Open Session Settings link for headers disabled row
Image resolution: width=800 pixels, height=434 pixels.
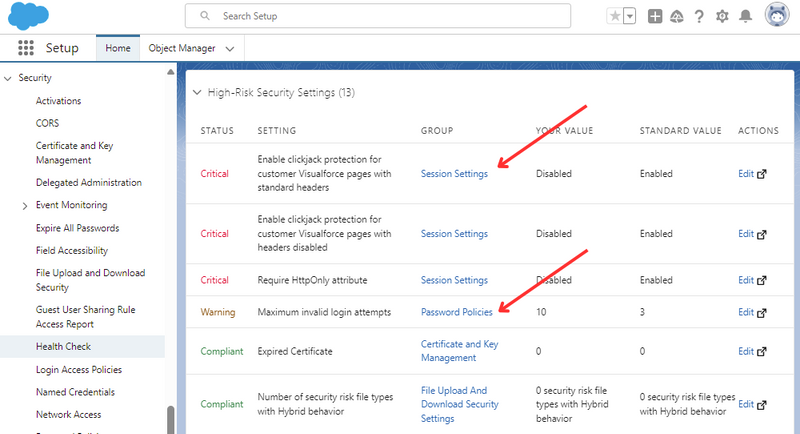tap(454, 234)
